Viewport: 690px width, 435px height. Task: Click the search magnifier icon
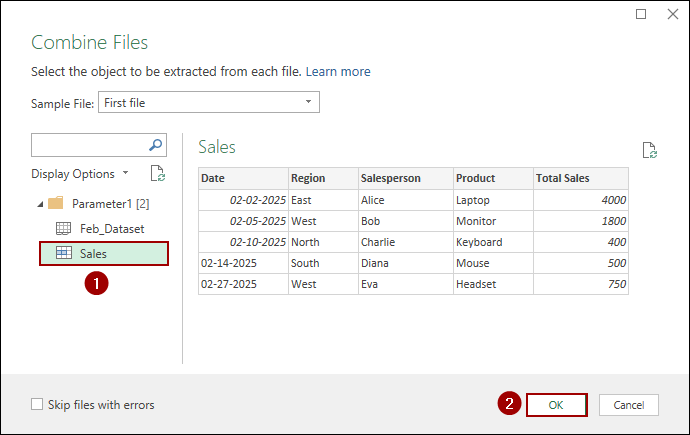click(x=155, y=145)
